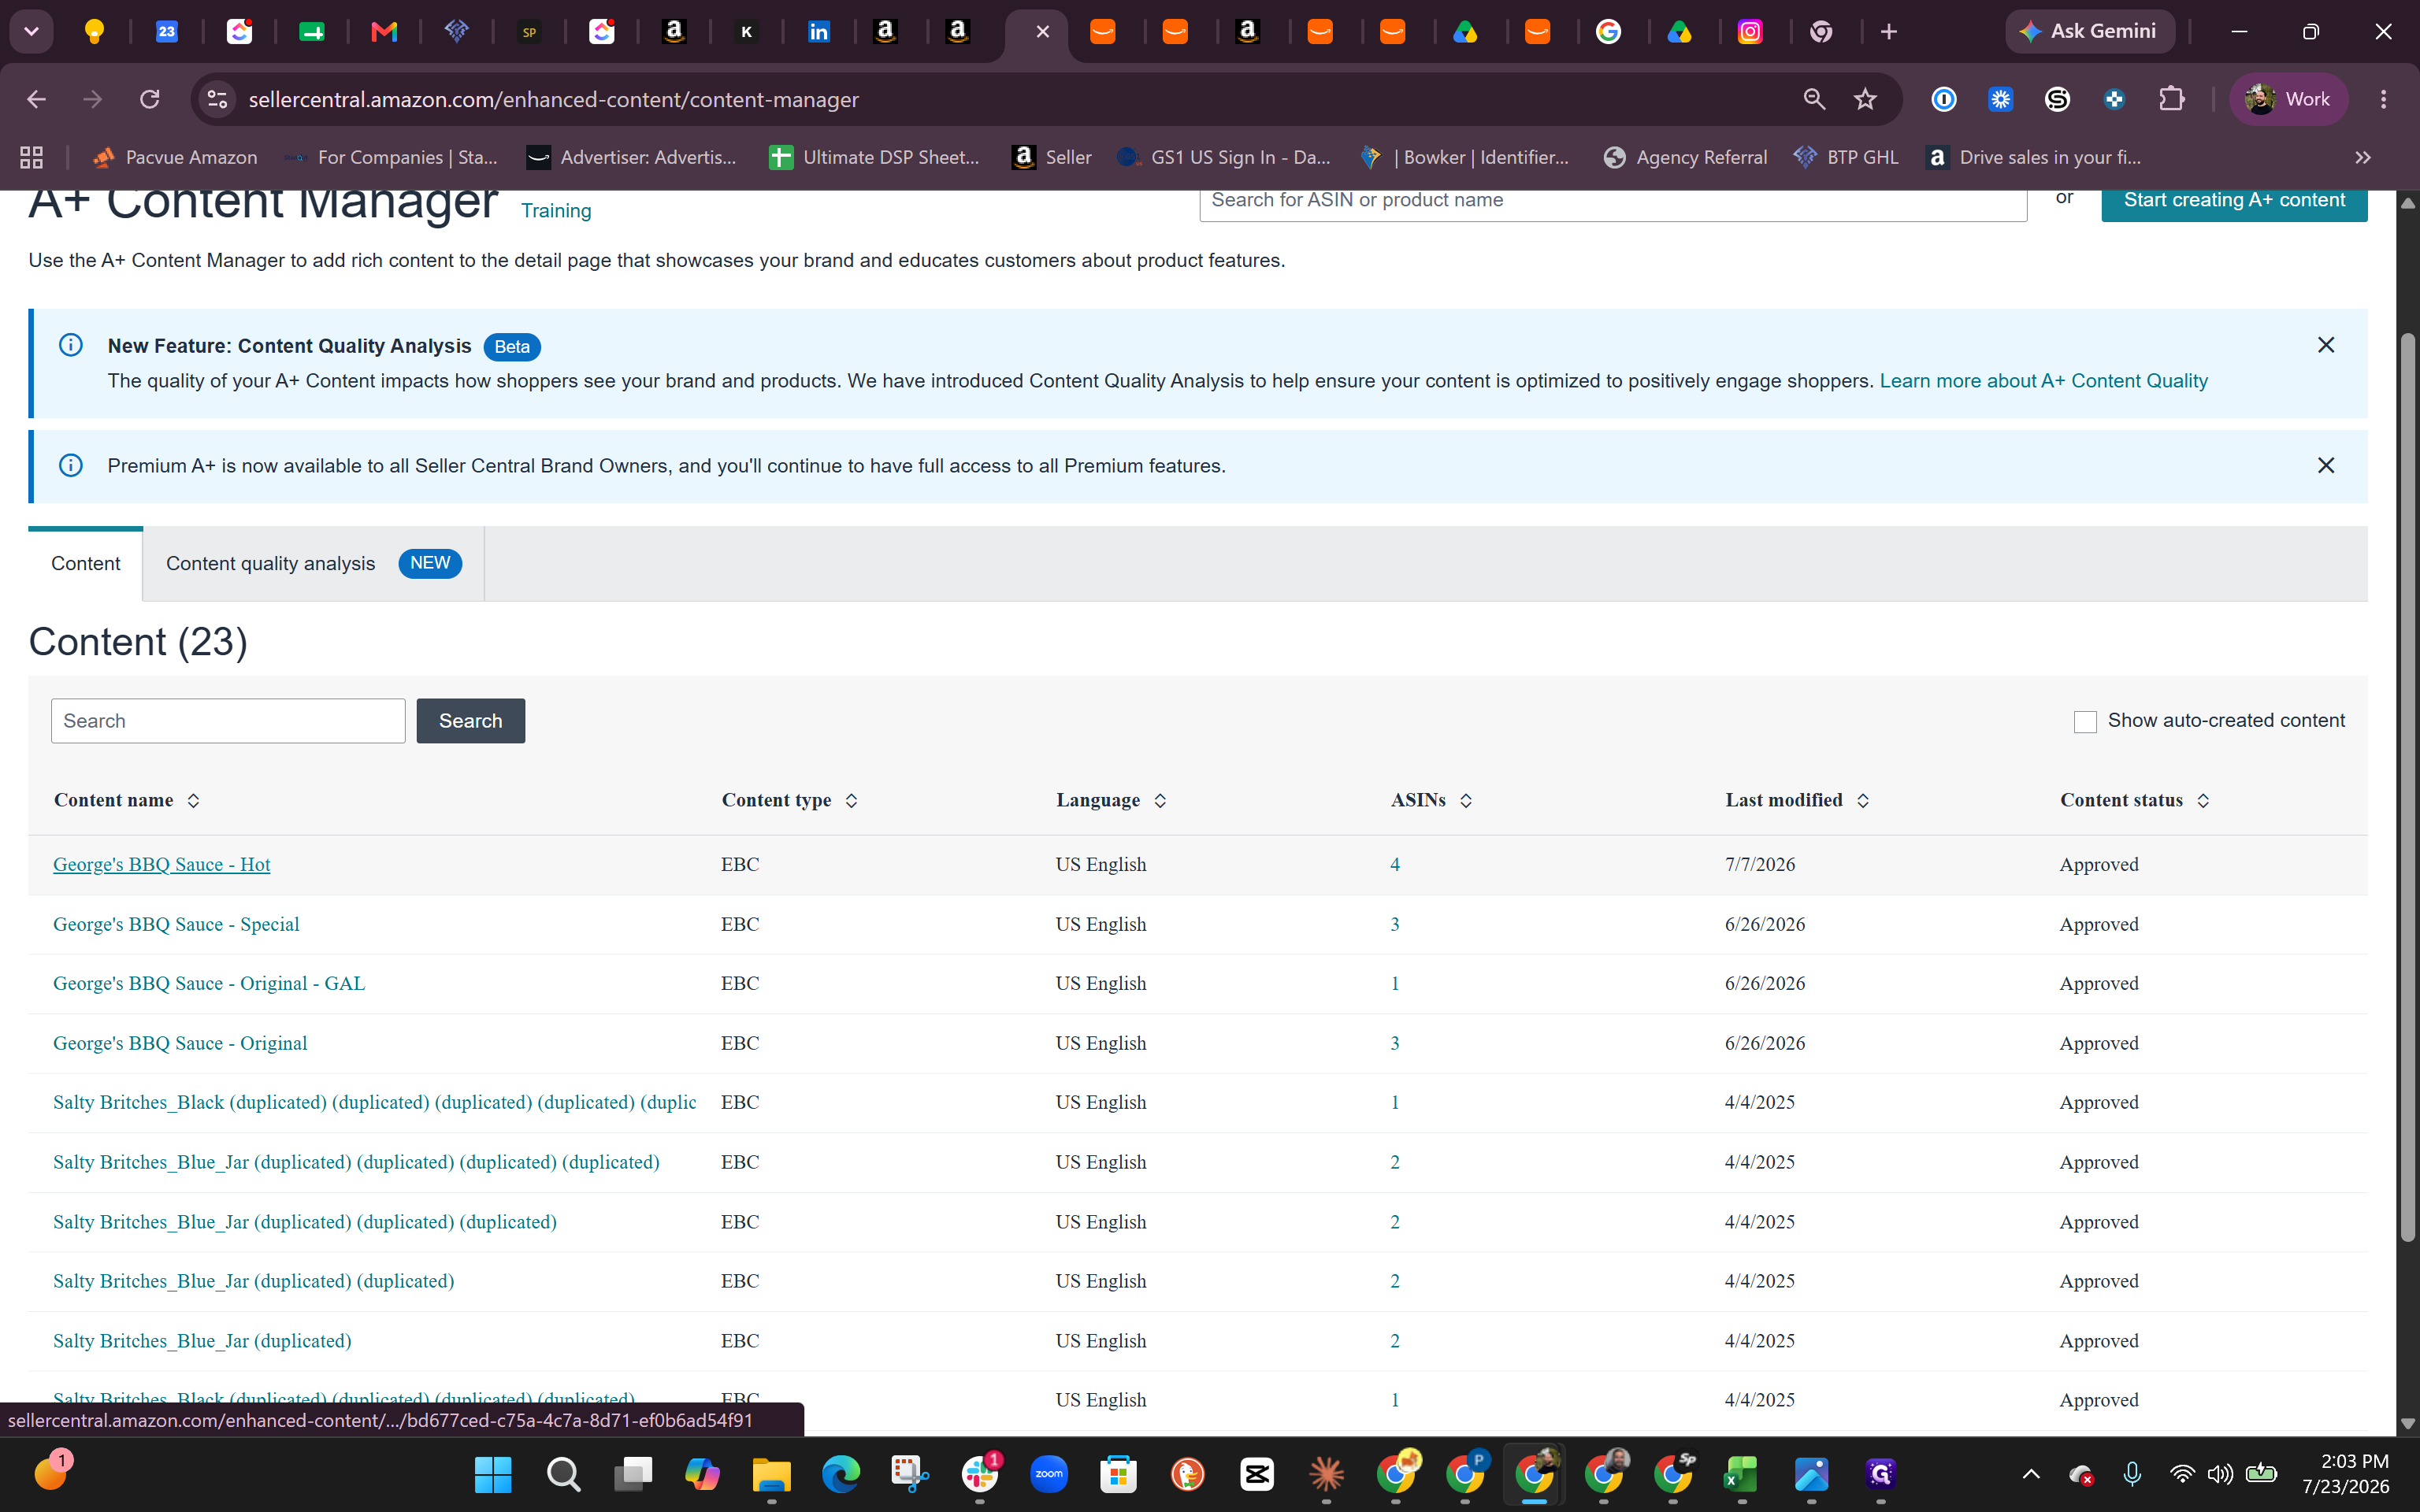Screen dimensions: 2420x1512
Task: Open the Training link
Action: [x=556, y=211]
